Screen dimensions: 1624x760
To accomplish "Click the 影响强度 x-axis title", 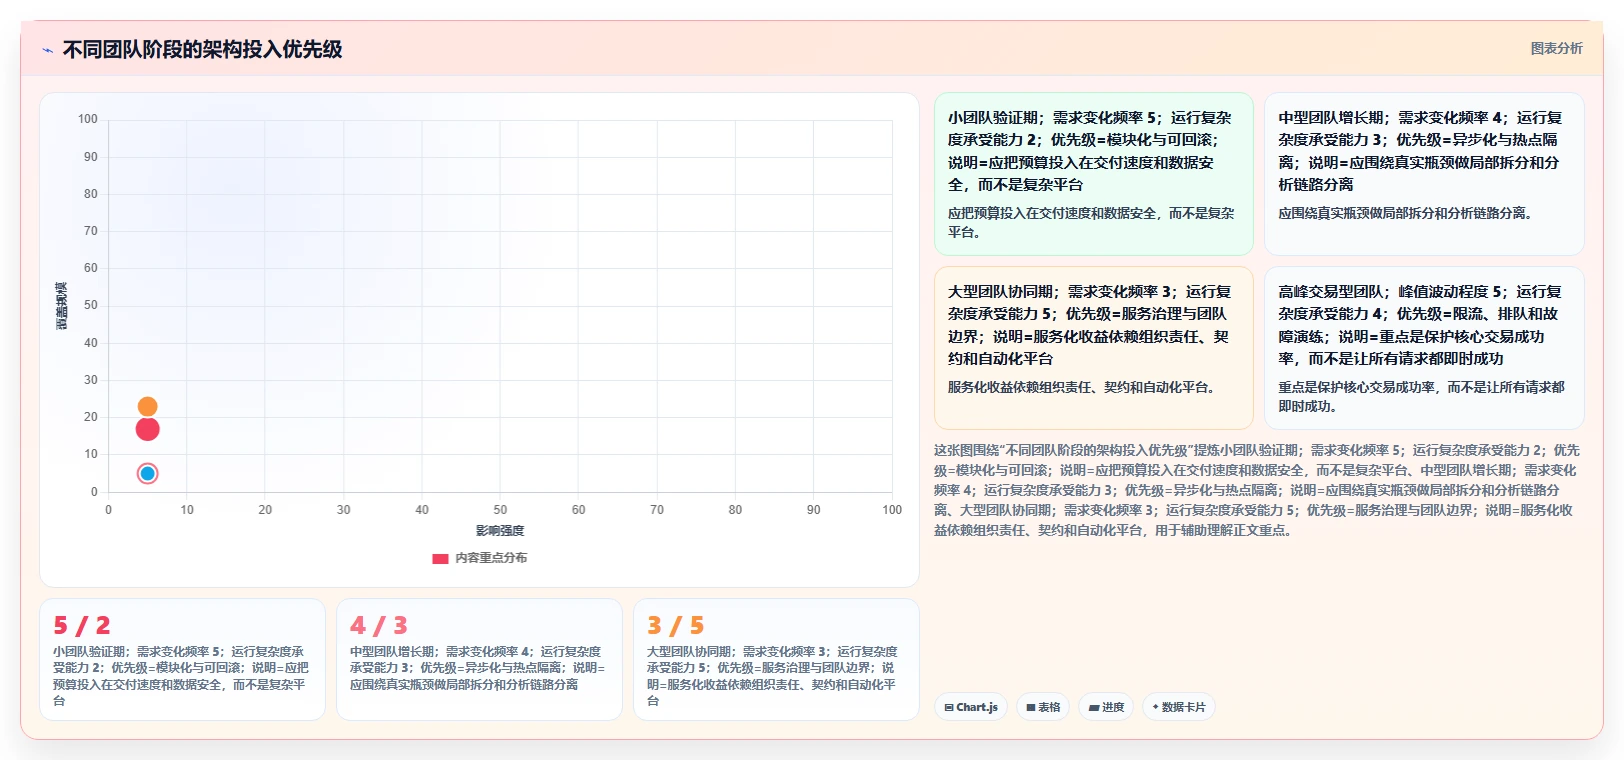I will click(500, 531).
